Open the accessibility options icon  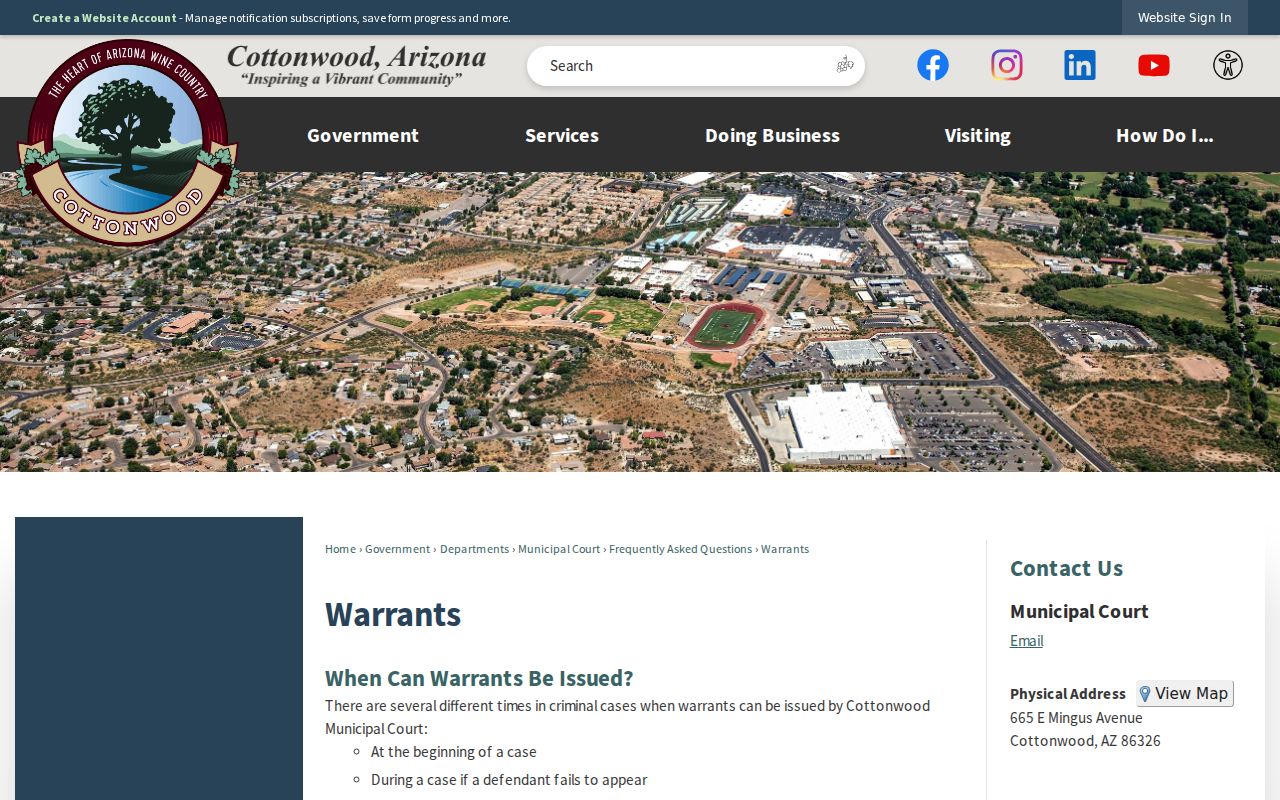pos(1228,65)
